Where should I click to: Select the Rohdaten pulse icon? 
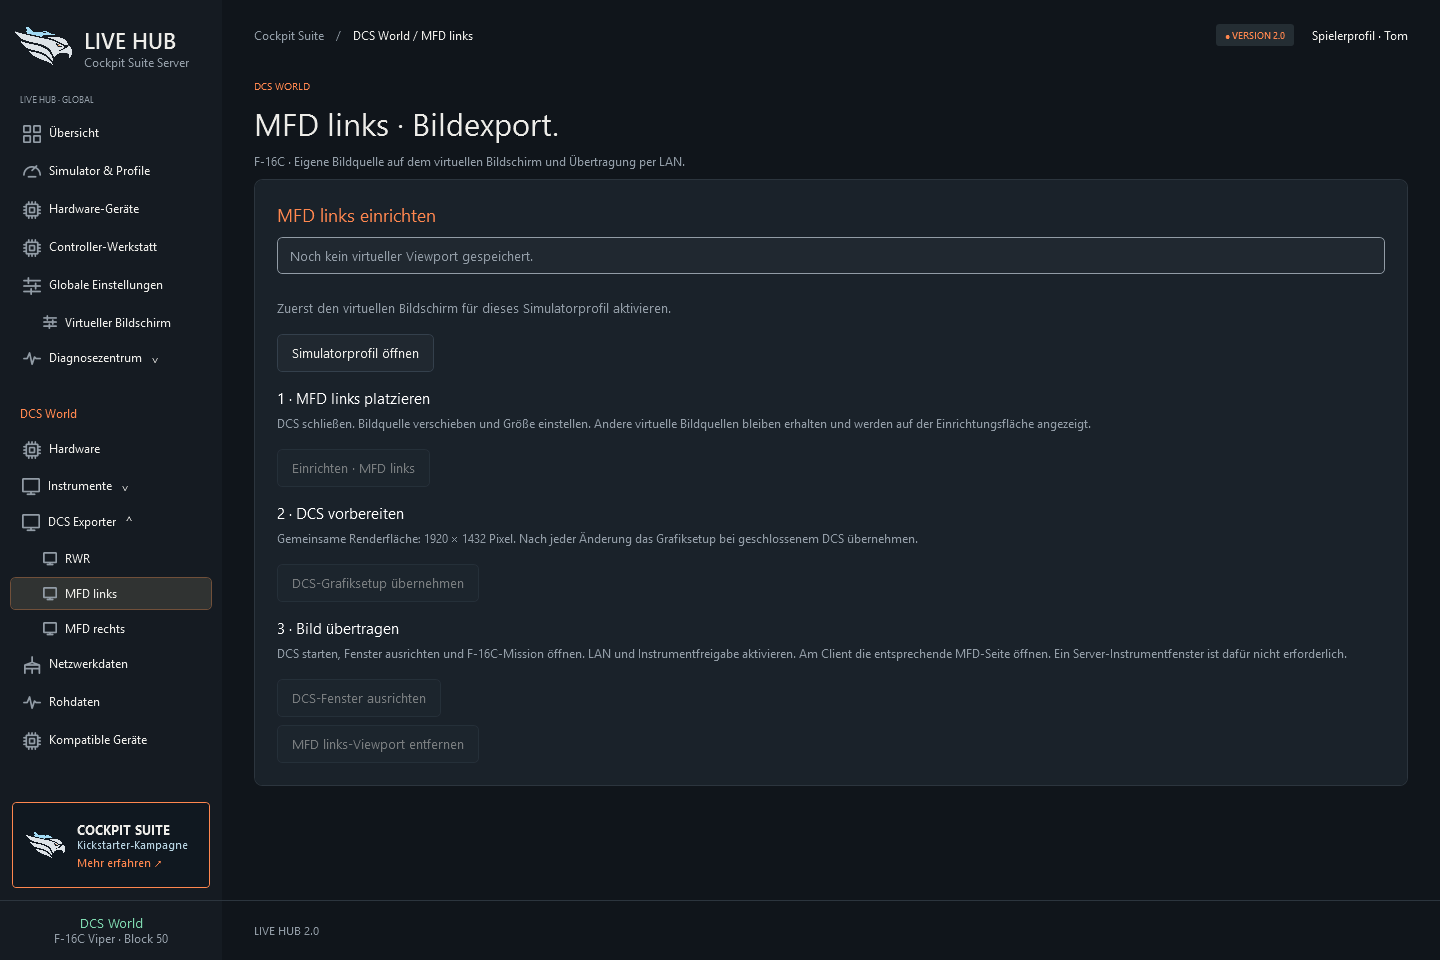(x=32, y=702)
